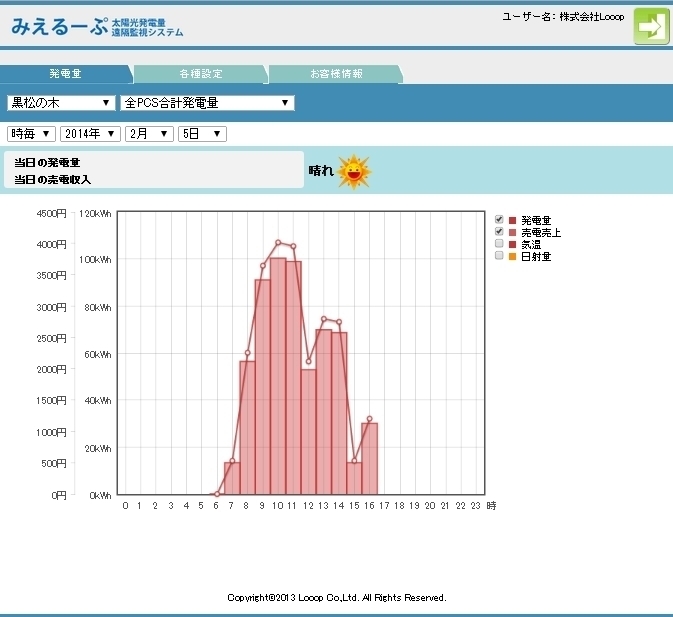
Task: Click the 発電量 legend color marker
Action: pos(513,219)
